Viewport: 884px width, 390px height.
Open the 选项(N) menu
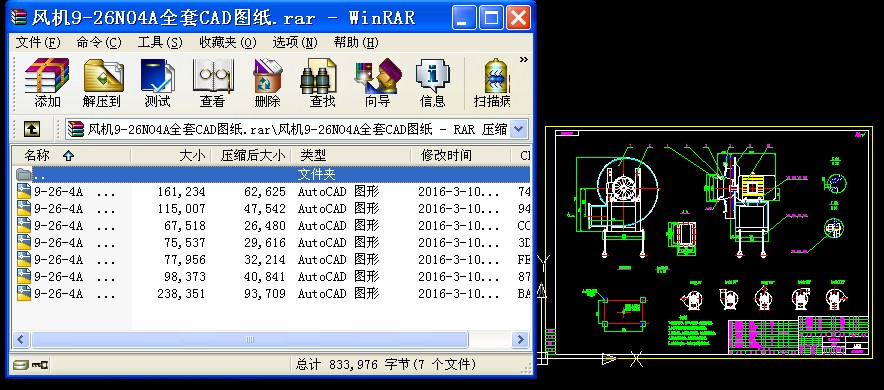(295, 42)
